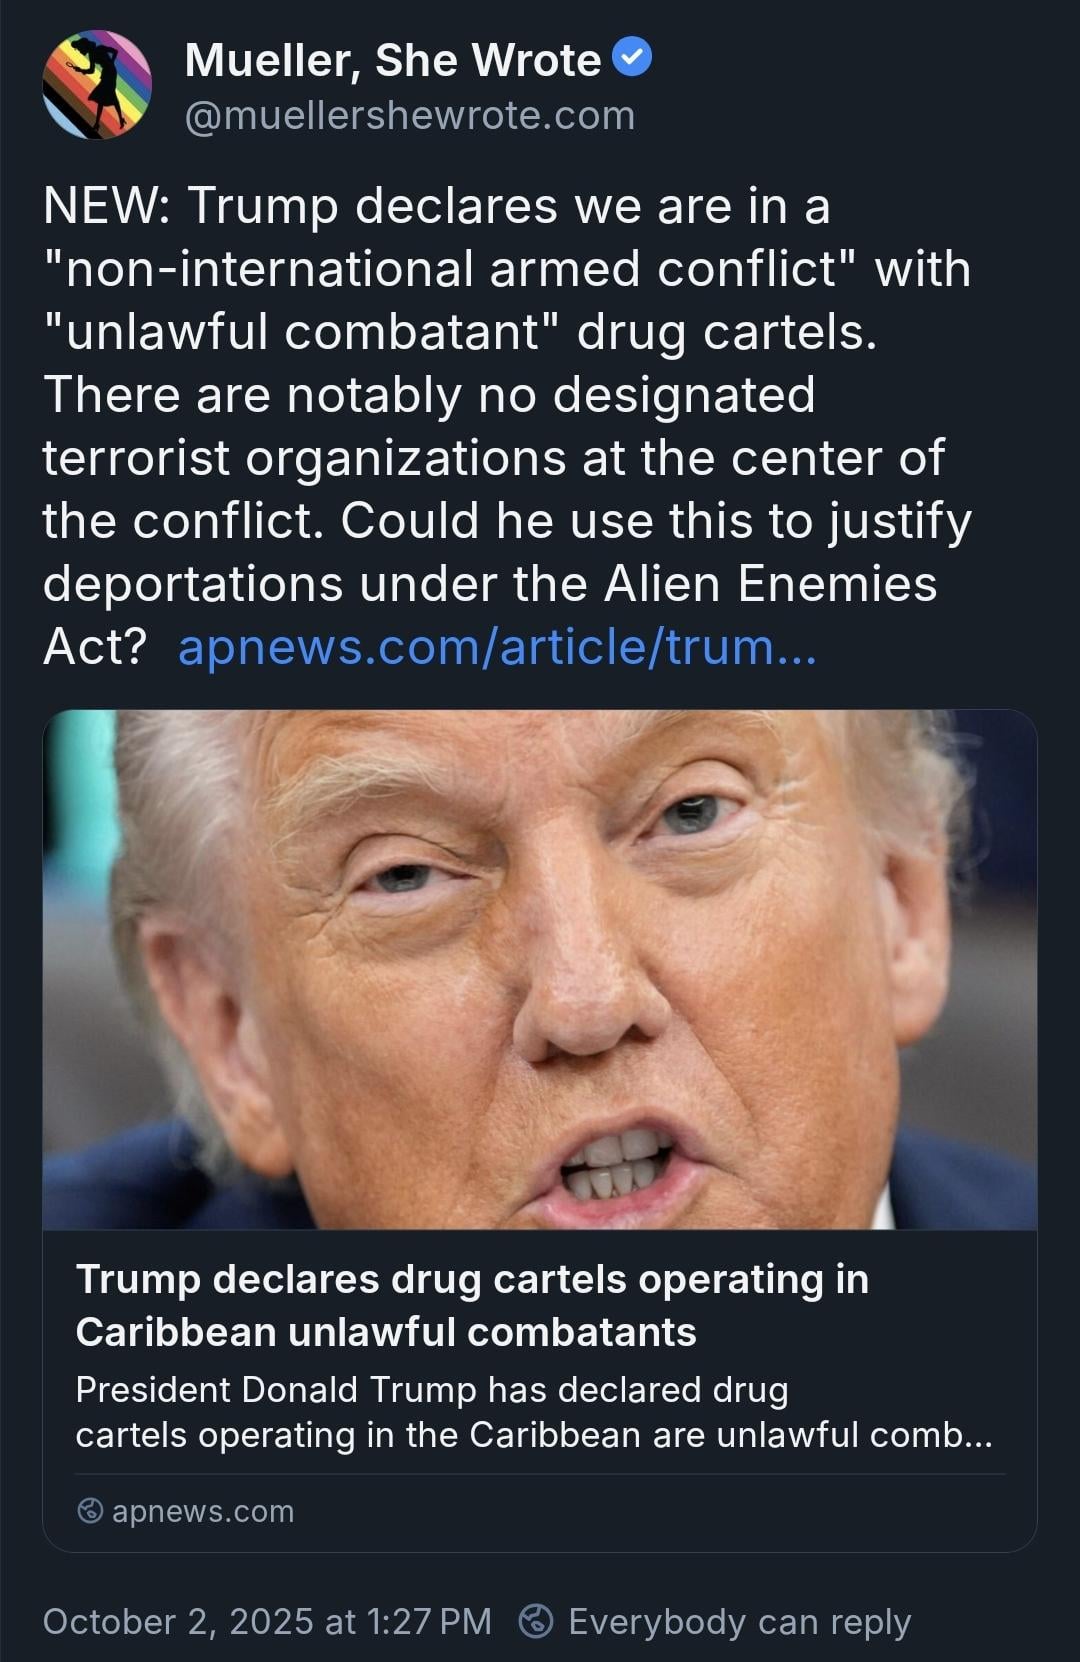Click the 'President Donald Trump has declared' description
The image size is (1080, 1662).
pos(432,1389)
